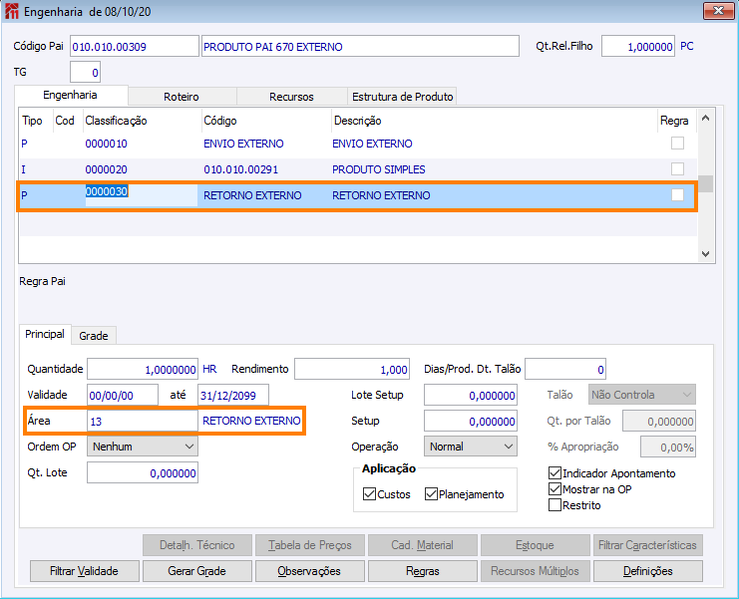Switch to the Recursos tab
Image resolution: width=739 pixels, height=599 pixels.
pos(291,97)
